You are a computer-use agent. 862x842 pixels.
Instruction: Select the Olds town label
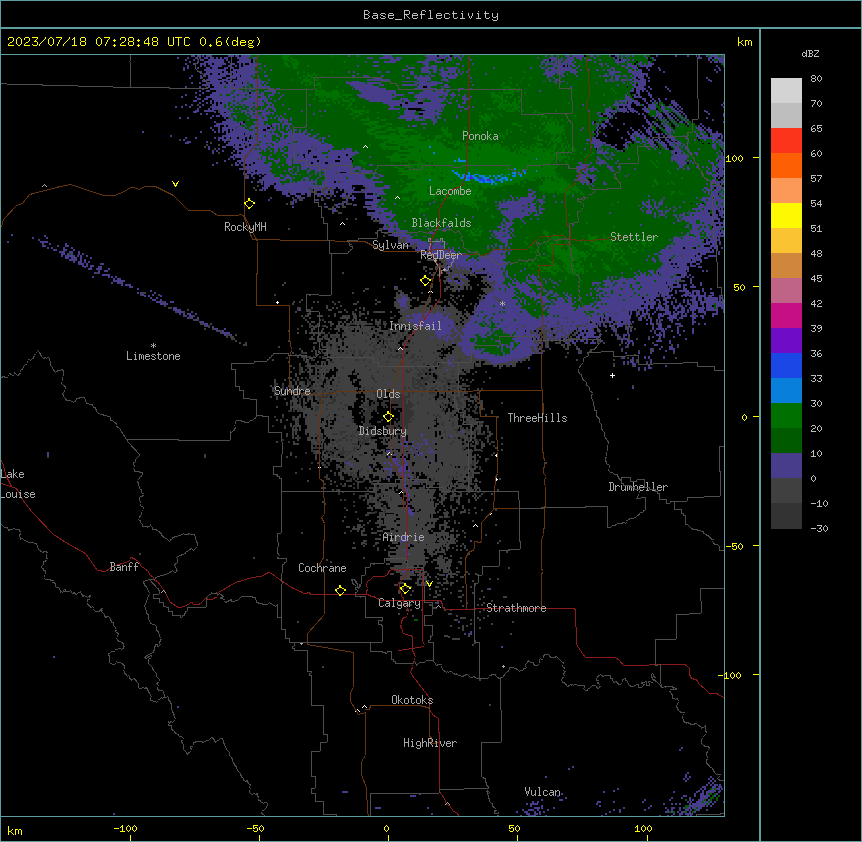coord(388,394)
